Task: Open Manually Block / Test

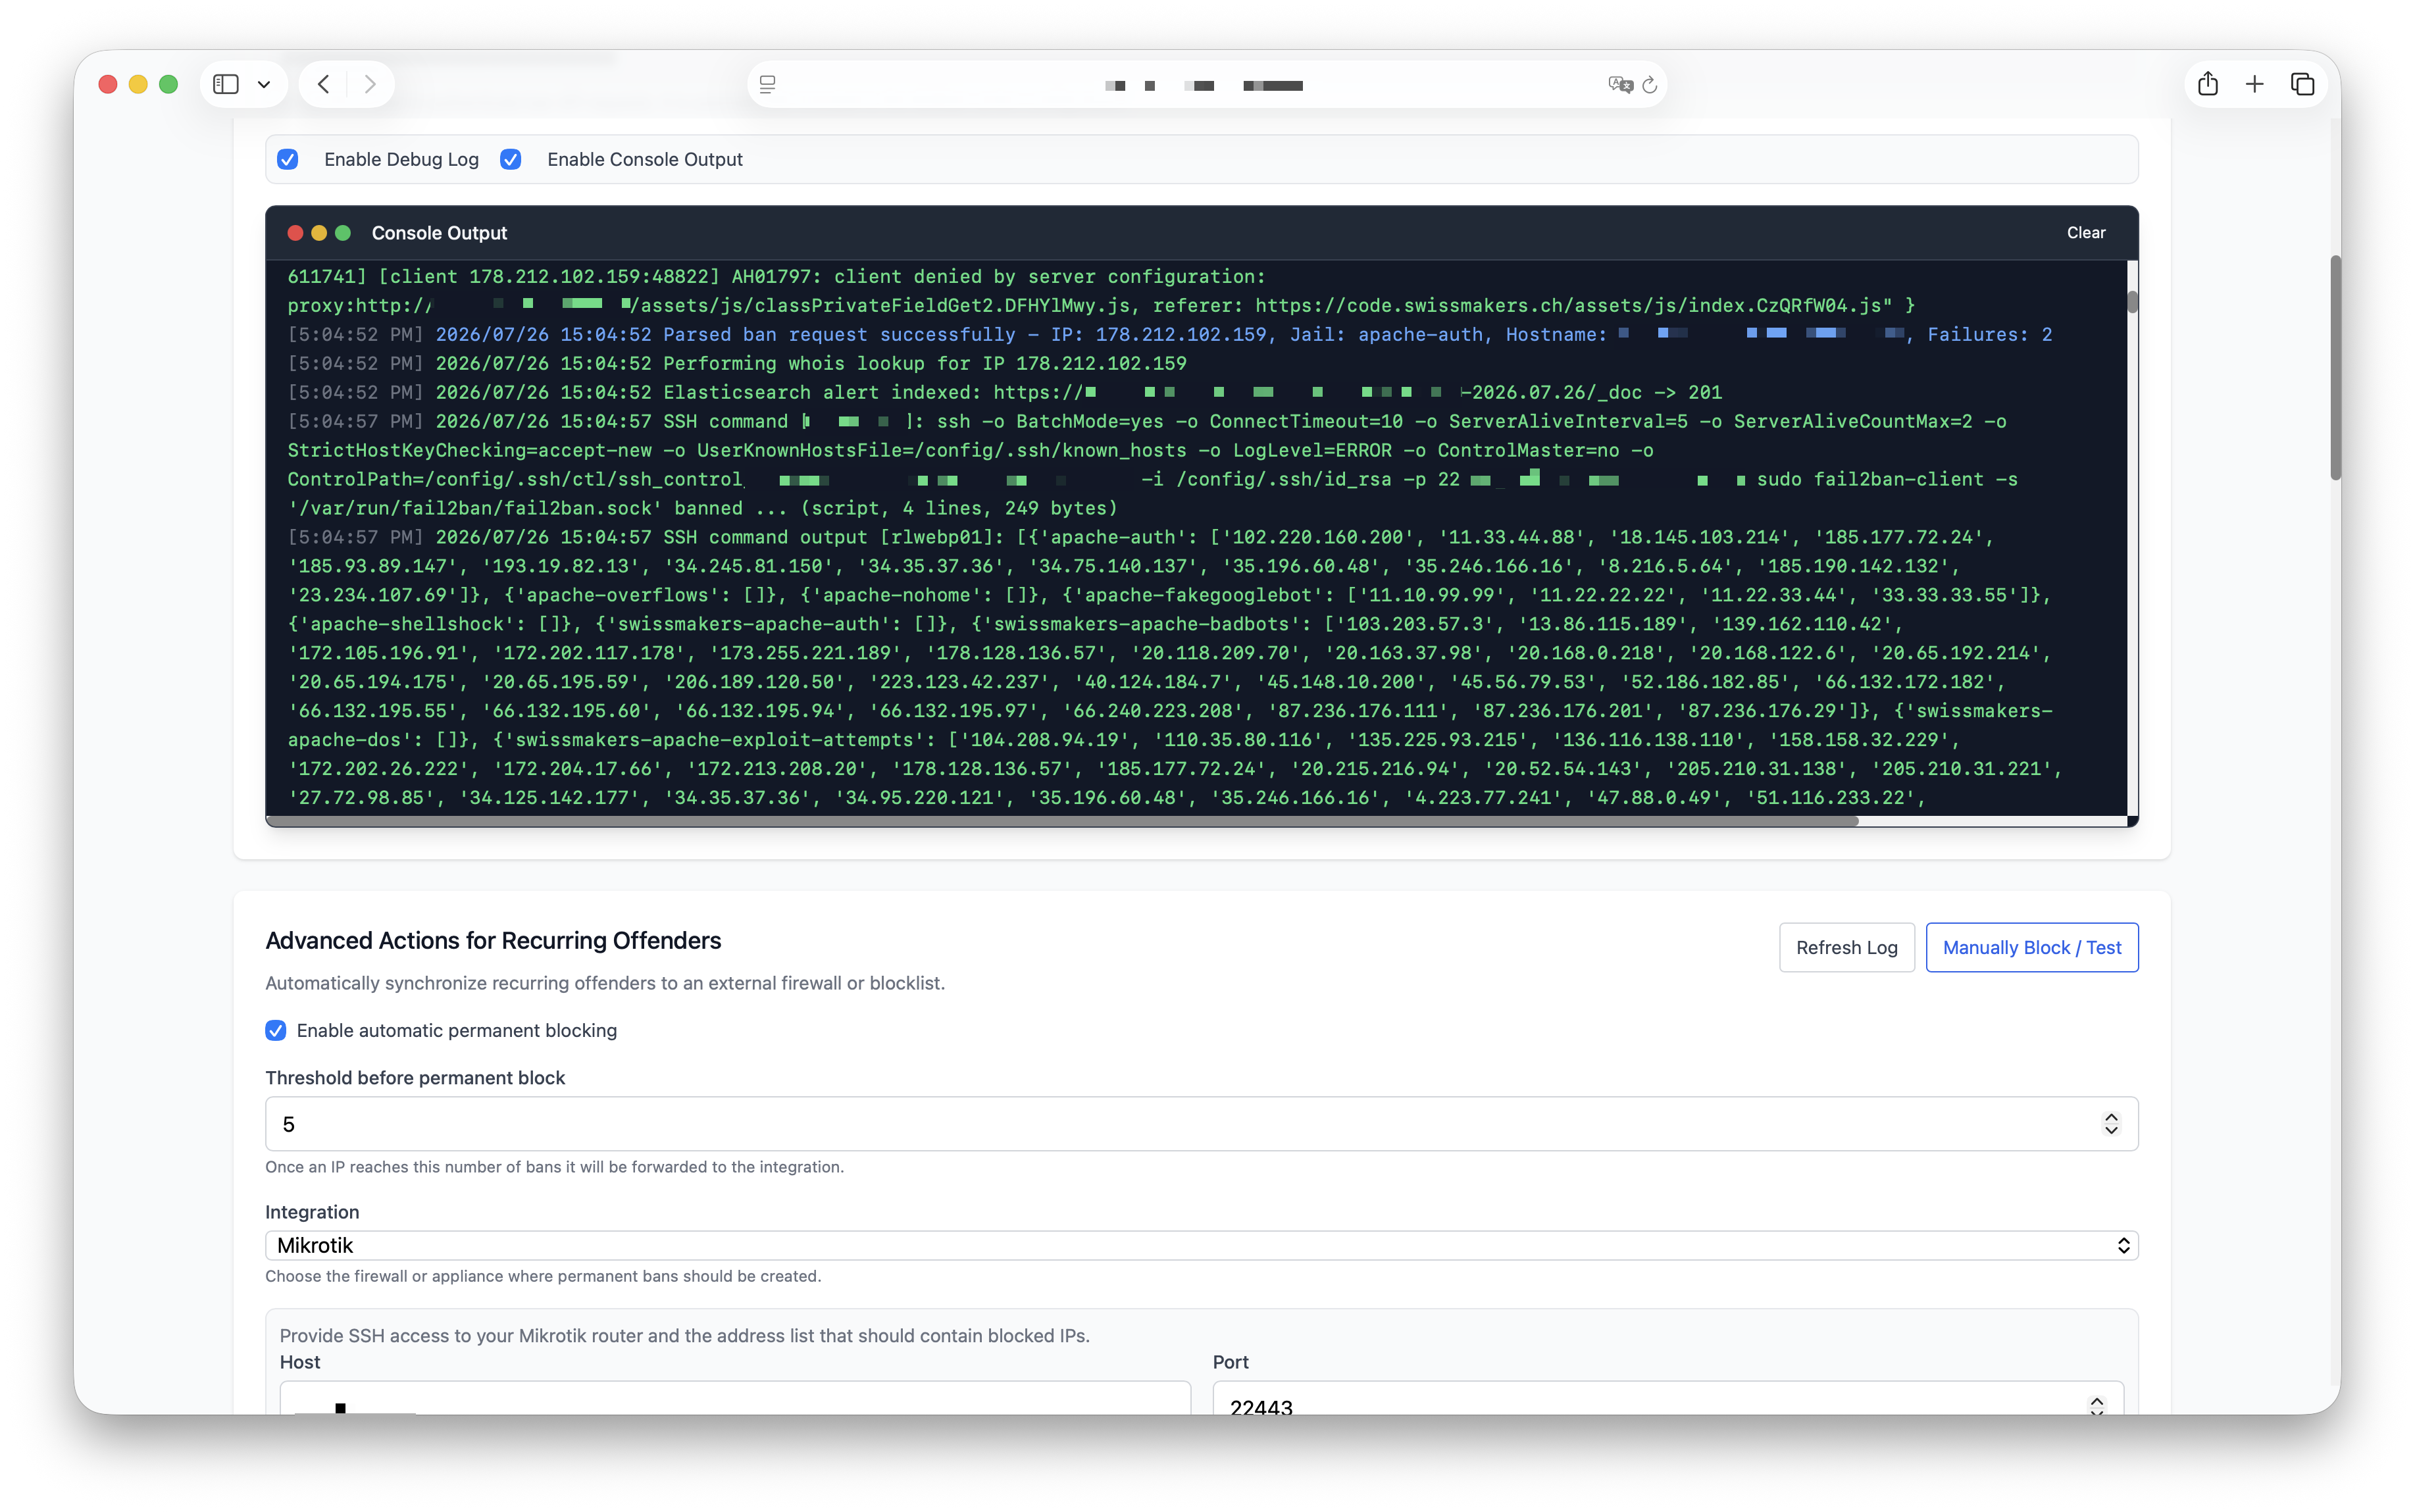Action: tap(2031, 947)
